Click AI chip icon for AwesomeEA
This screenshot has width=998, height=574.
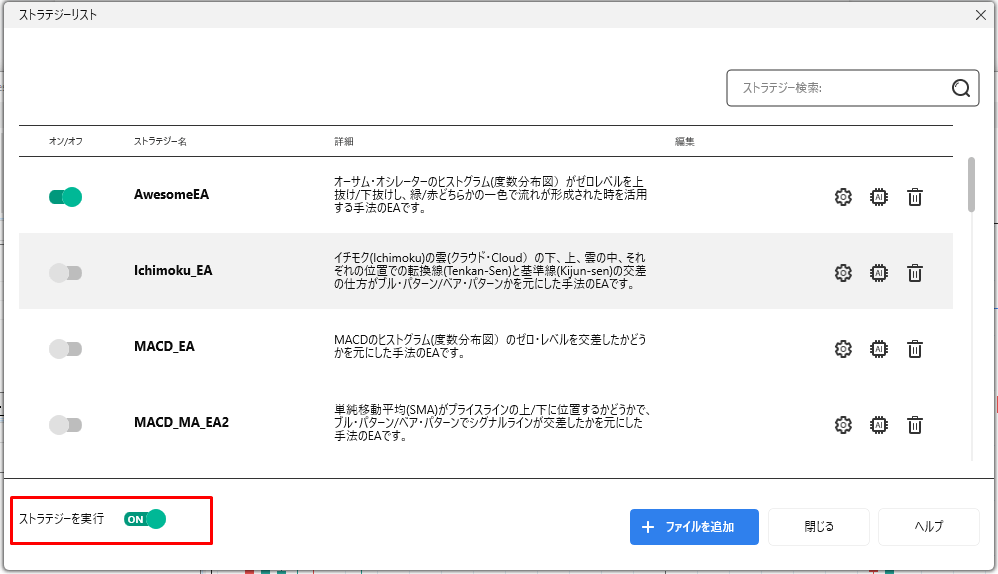coord(879,197)
